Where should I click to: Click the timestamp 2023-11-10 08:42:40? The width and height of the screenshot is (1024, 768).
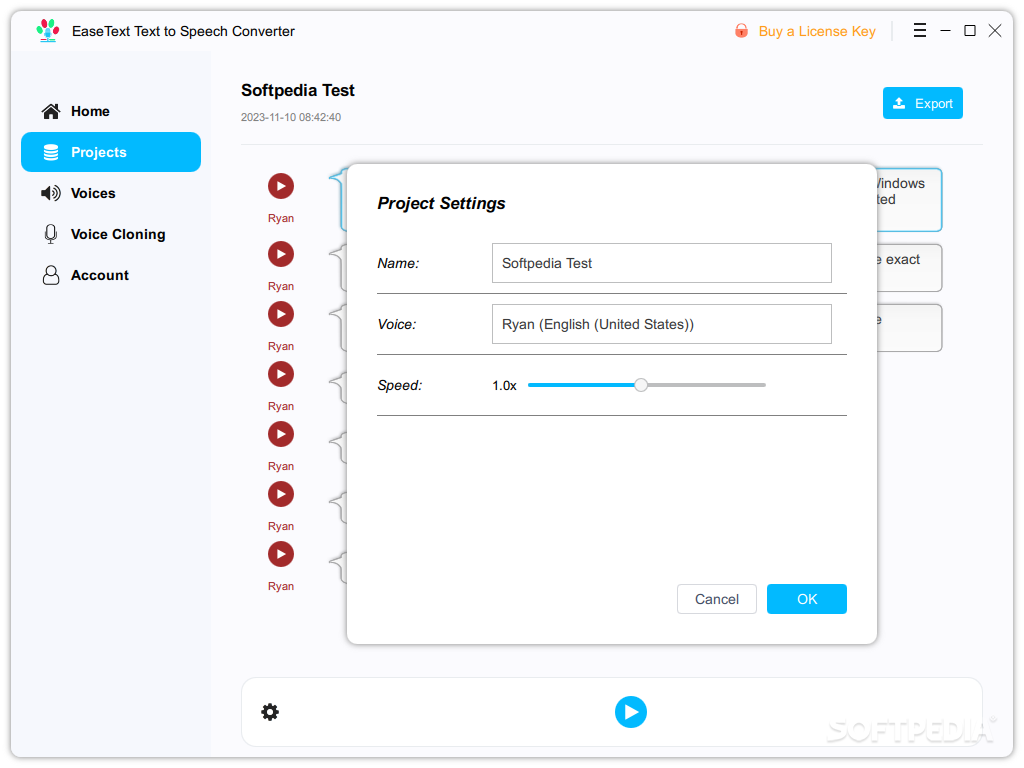coord(291,118)
